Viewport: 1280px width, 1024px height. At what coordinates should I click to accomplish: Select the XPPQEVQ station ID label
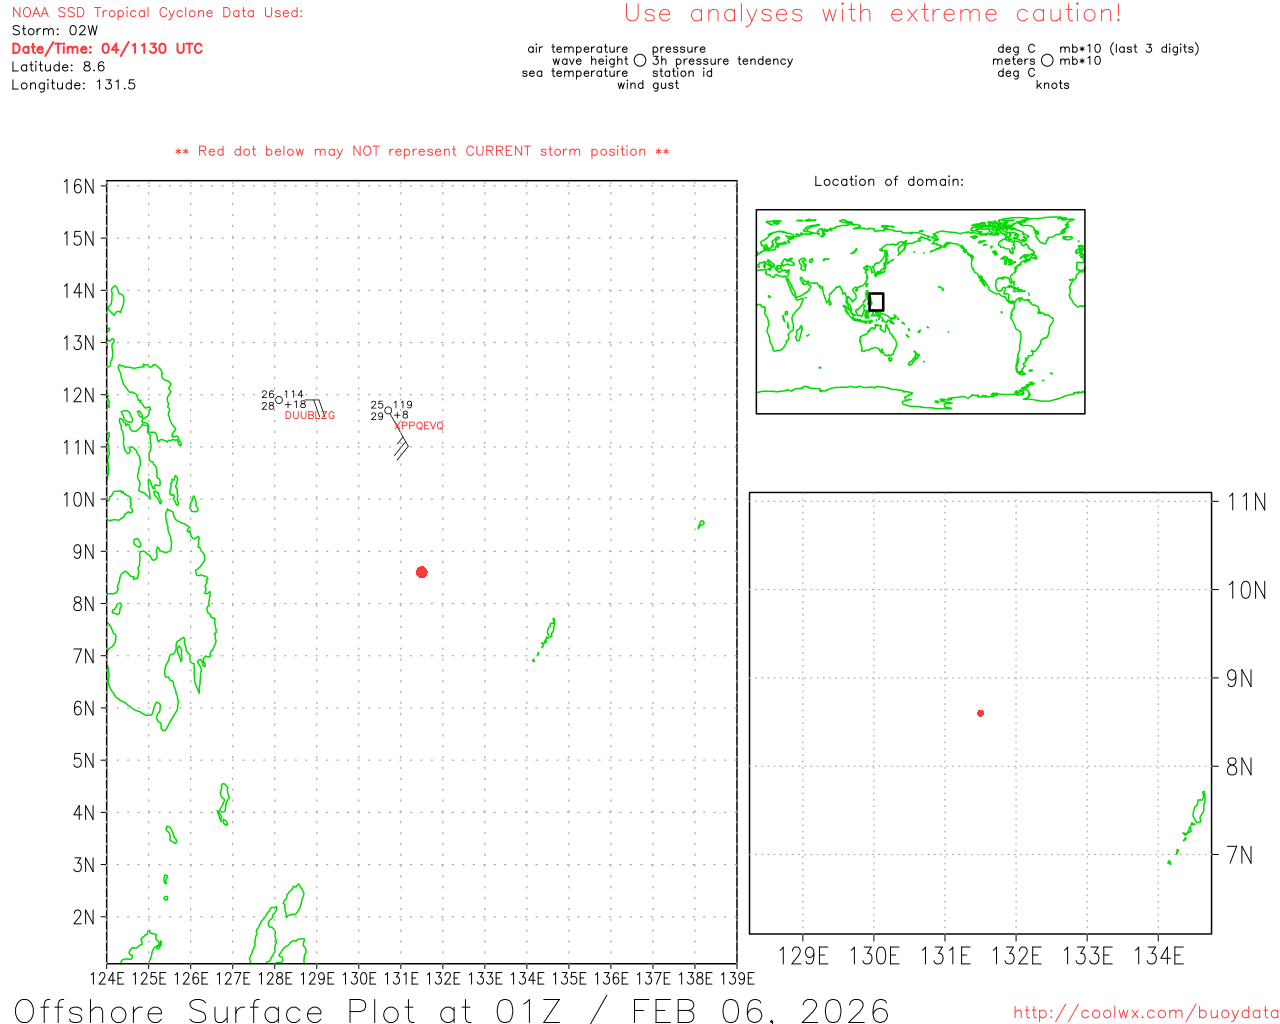(420, 426)
